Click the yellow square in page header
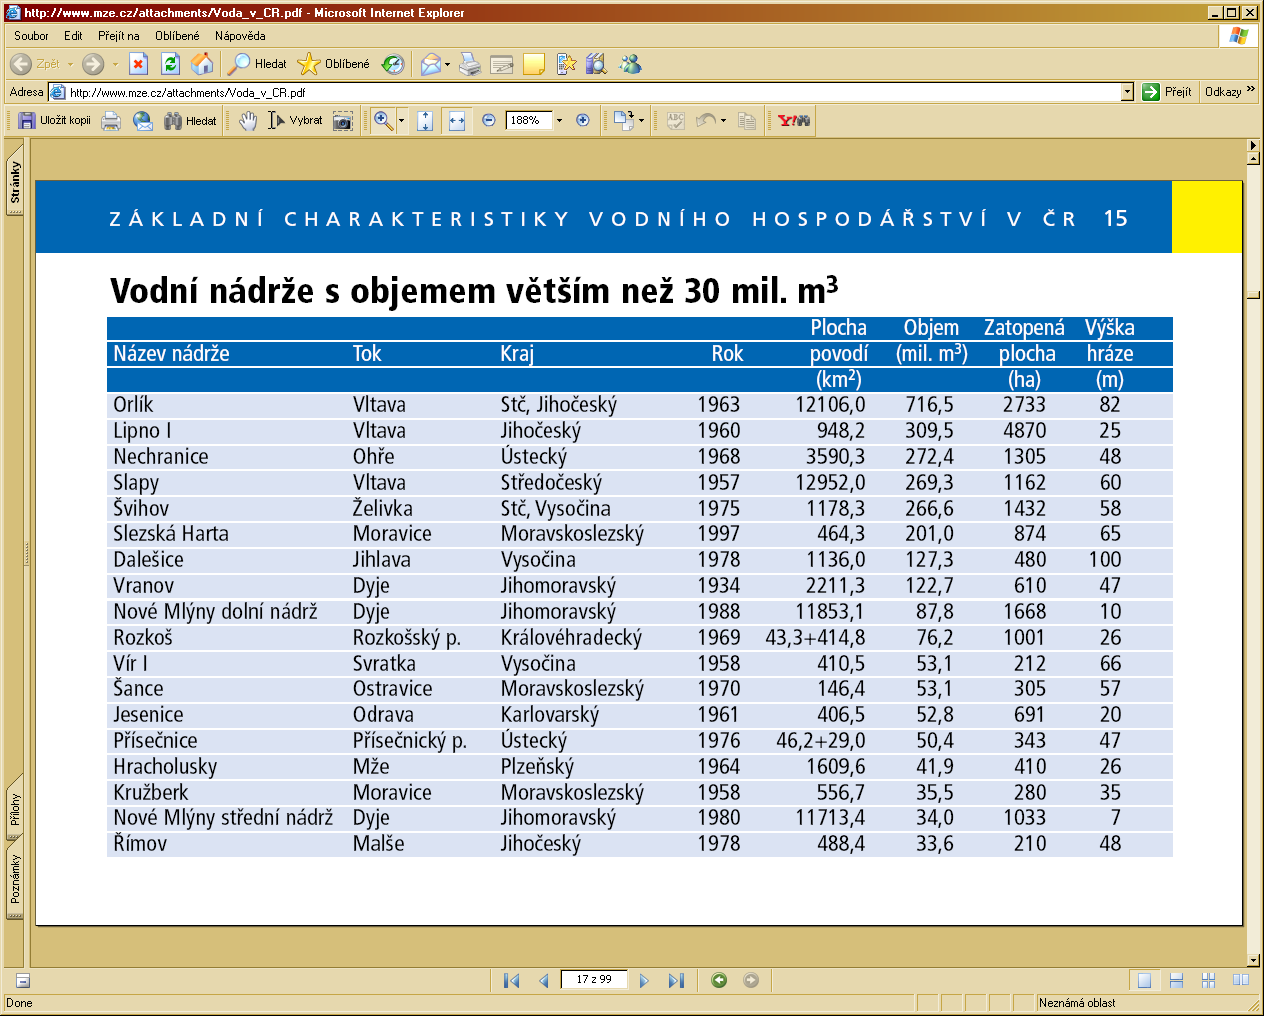 coord(1207,217)
